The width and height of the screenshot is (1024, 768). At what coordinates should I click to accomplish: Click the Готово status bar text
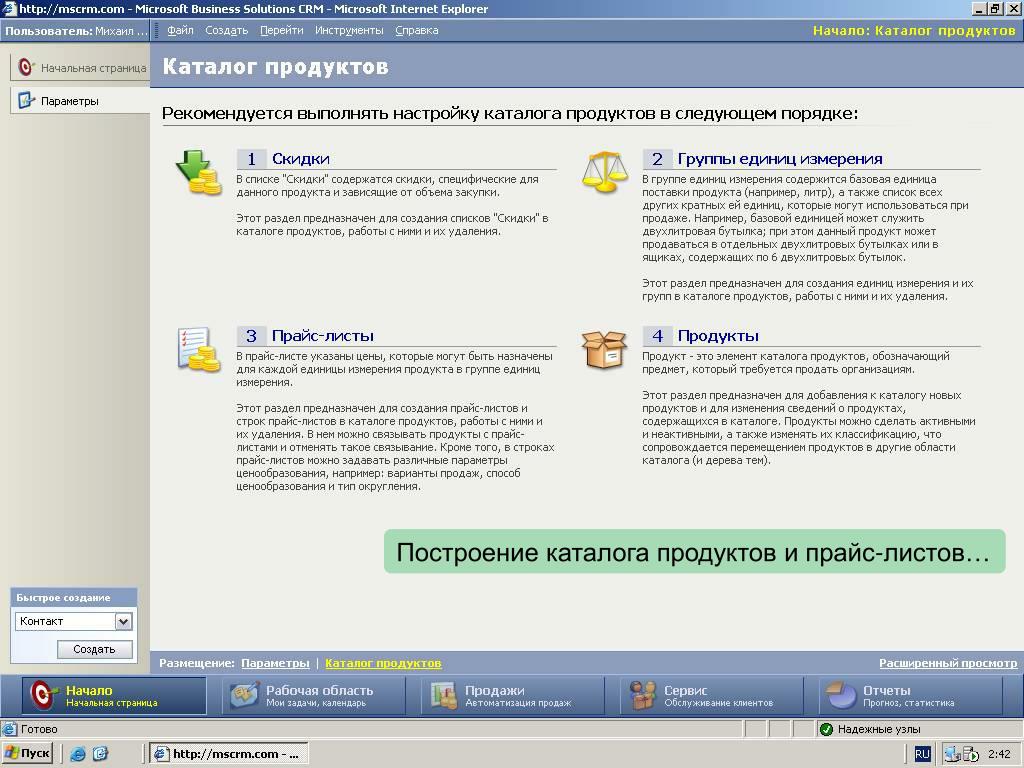coord(39,729)
